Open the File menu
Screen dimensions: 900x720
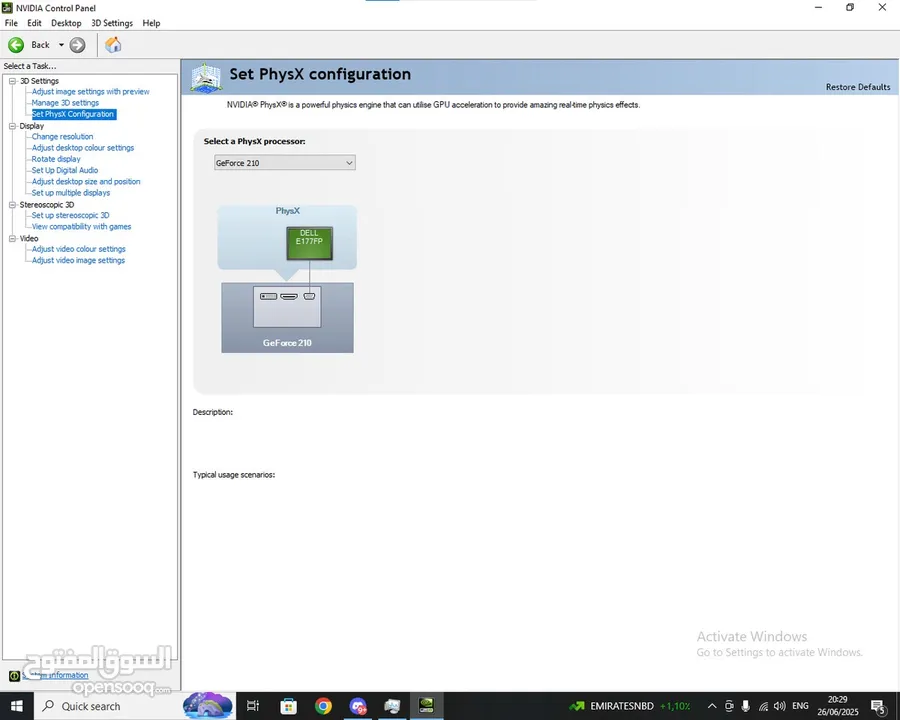11,23
